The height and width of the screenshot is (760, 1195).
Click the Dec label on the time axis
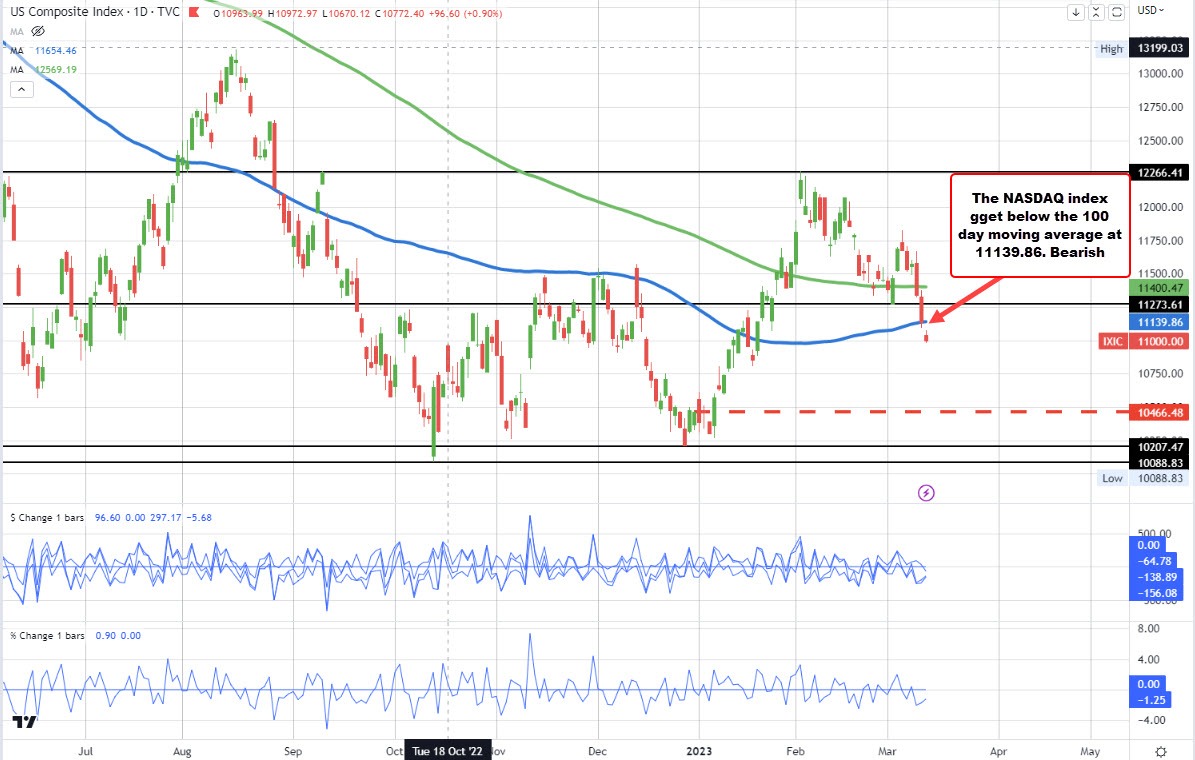(598, 752)
